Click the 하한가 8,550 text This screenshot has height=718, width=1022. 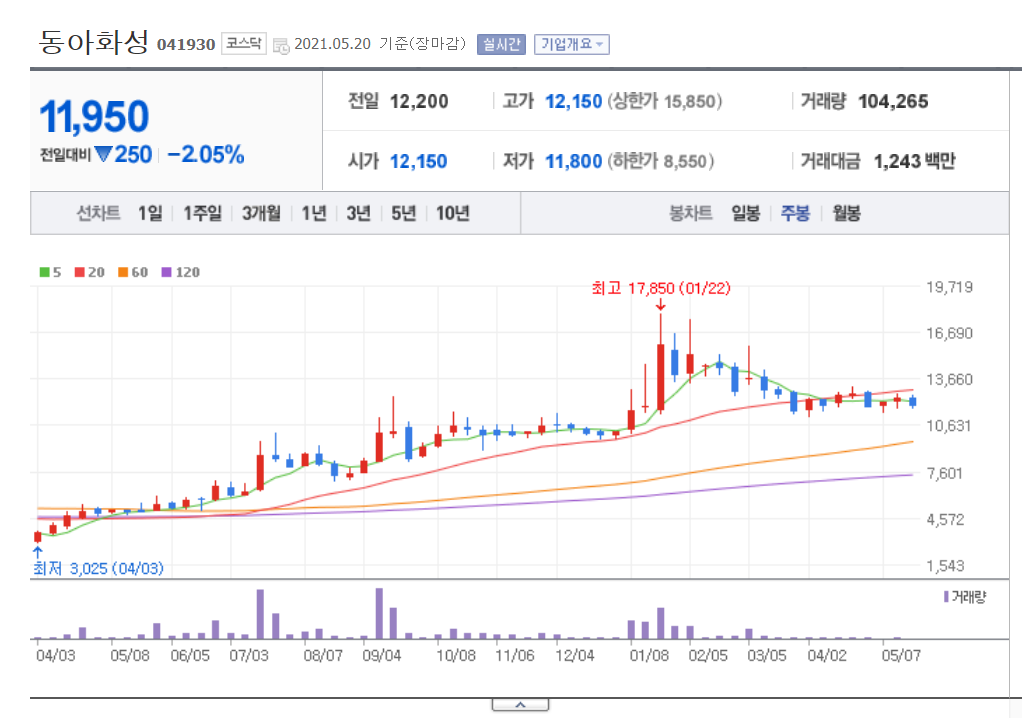[x=661, y=161]
